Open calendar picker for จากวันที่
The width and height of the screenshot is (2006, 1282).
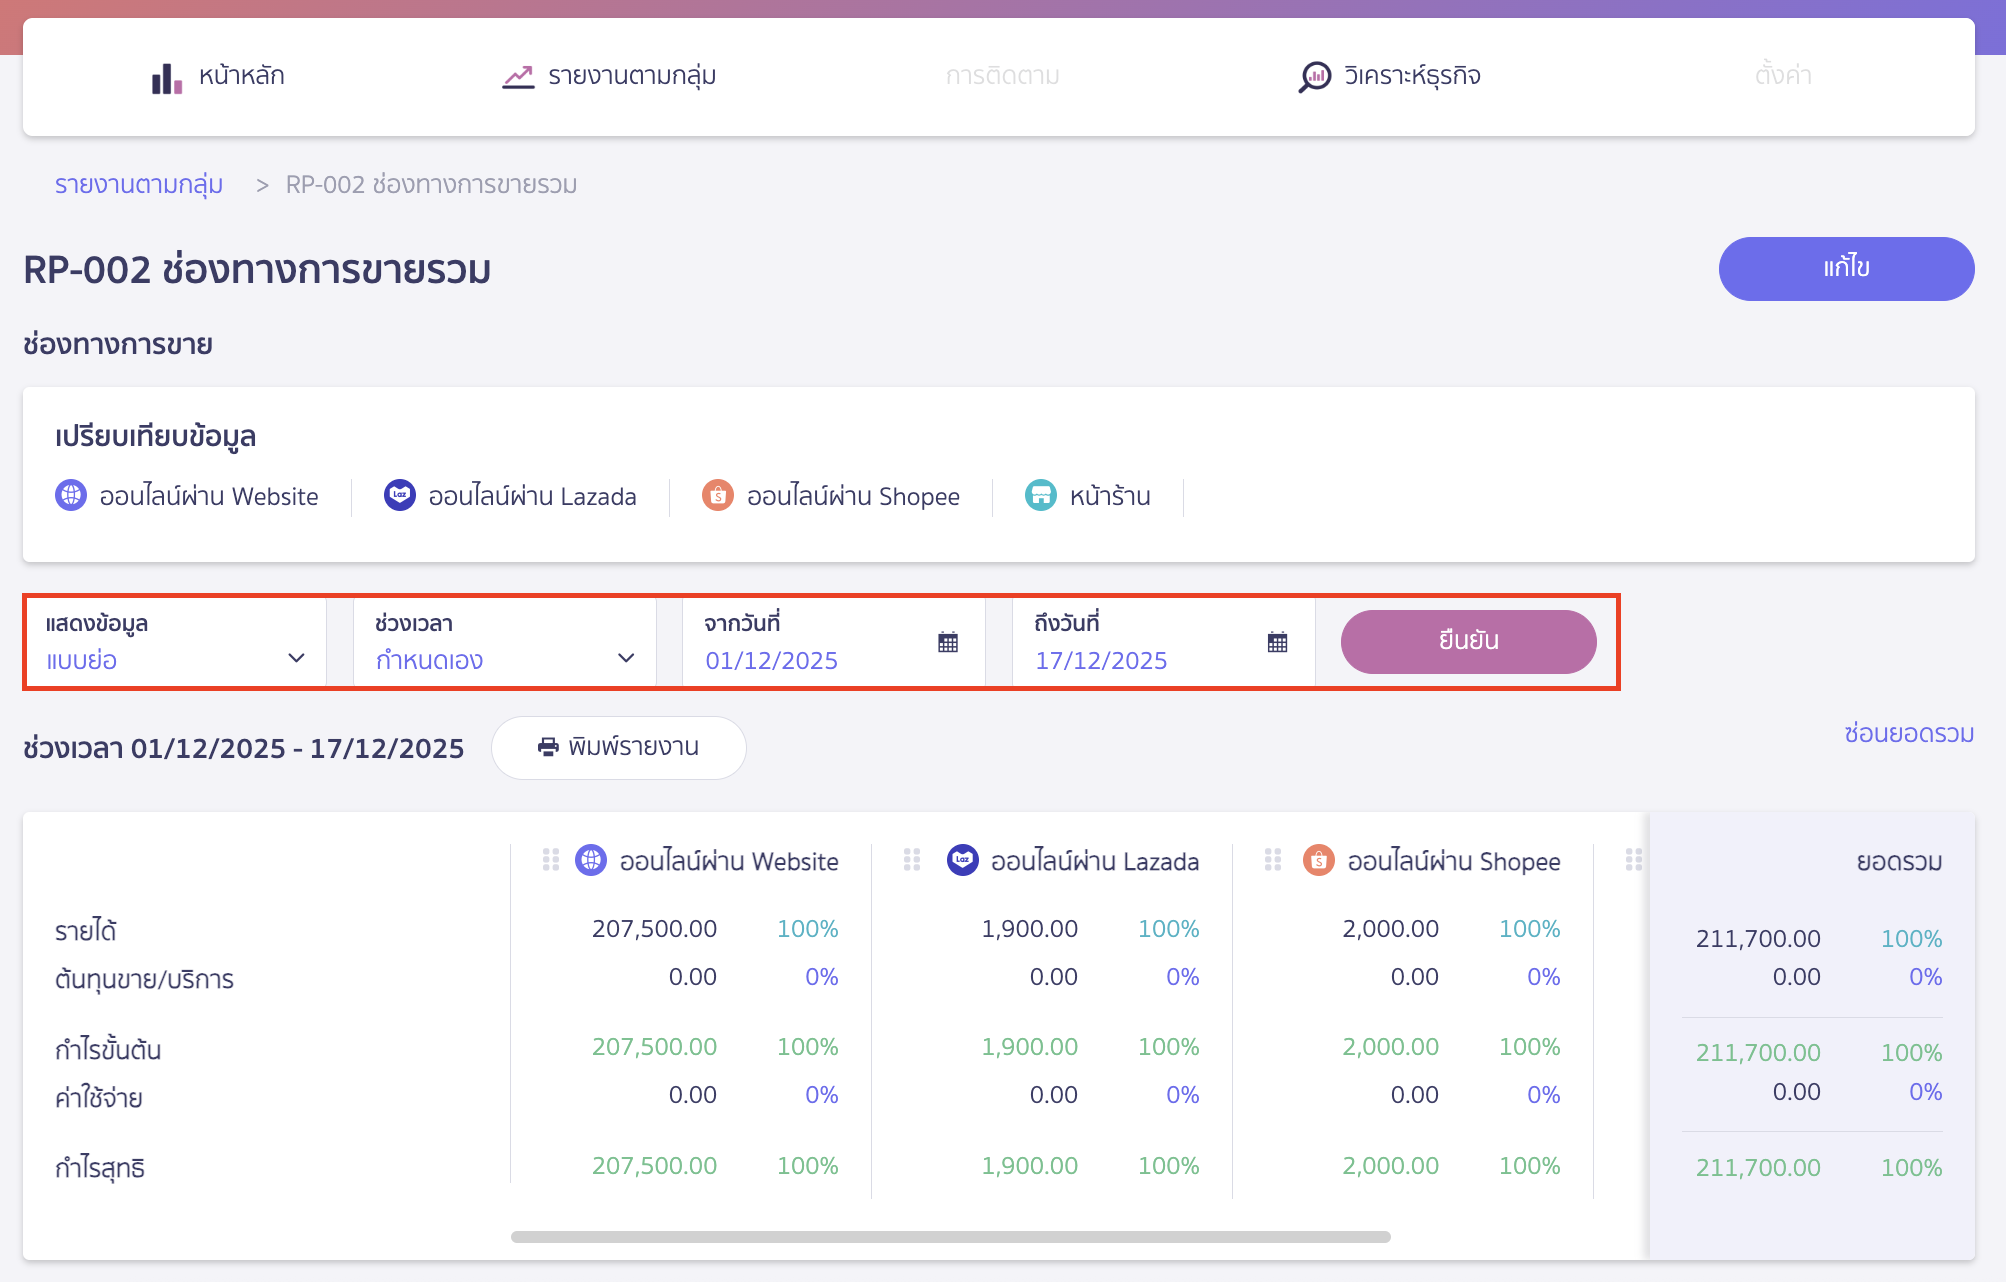click(948, 642)
